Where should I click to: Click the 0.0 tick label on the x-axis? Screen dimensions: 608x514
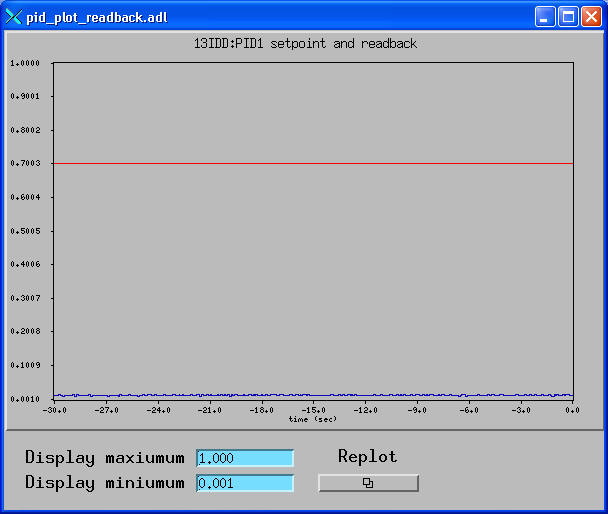coord(572,410)
